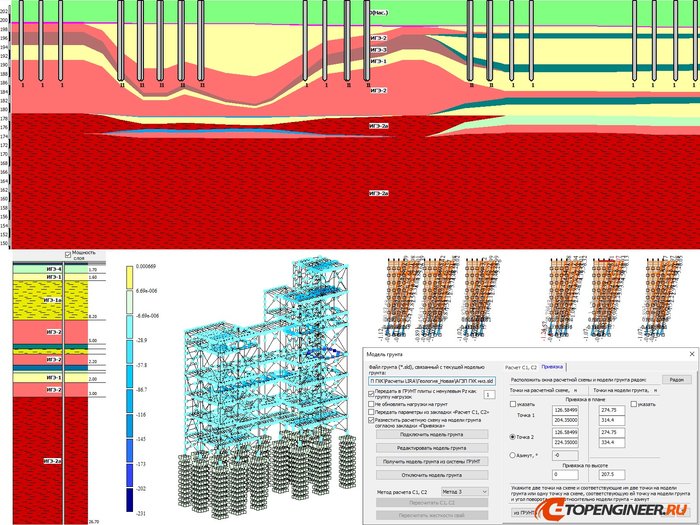This screenshot has width=700, height=525.
Task: Check указать under Точки на модели грунта
Action: 633,404
